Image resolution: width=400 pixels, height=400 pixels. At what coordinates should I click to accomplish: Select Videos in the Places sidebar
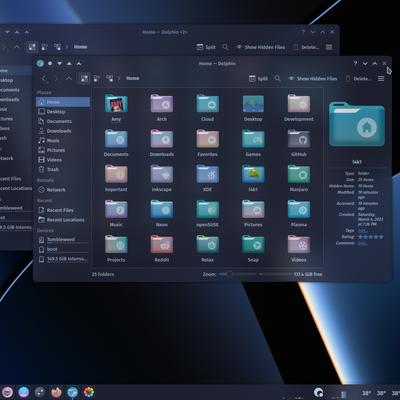click(63, 160)
